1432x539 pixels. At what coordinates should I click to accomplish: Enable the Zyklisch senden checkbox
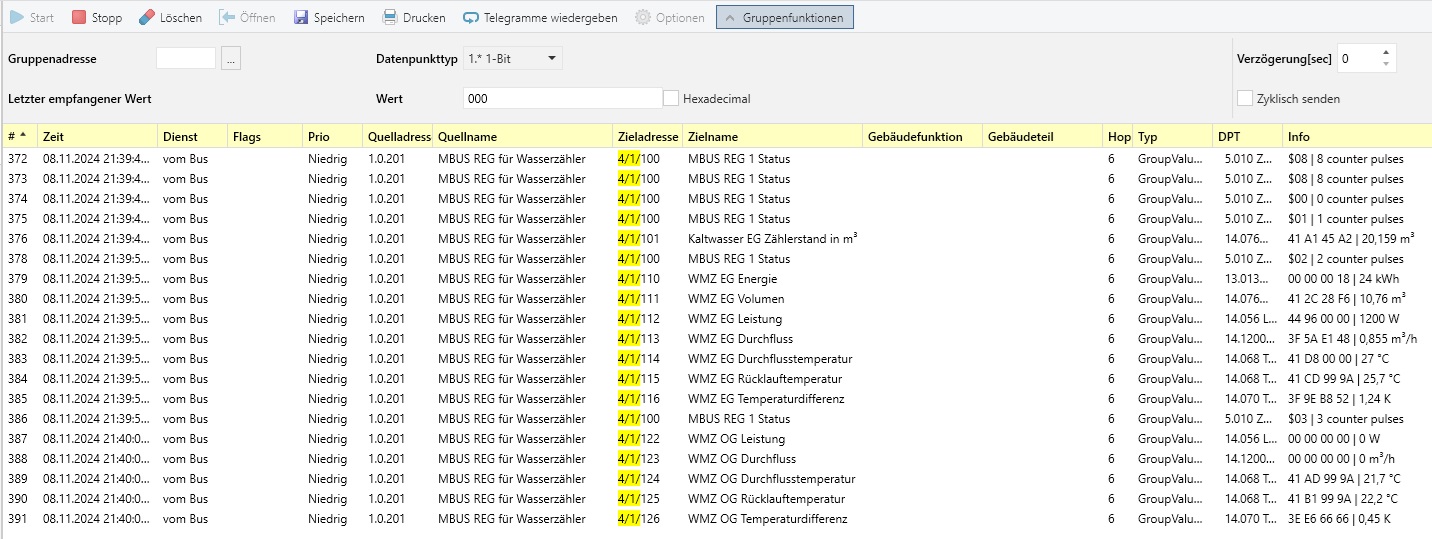[x=1245, y=98]
